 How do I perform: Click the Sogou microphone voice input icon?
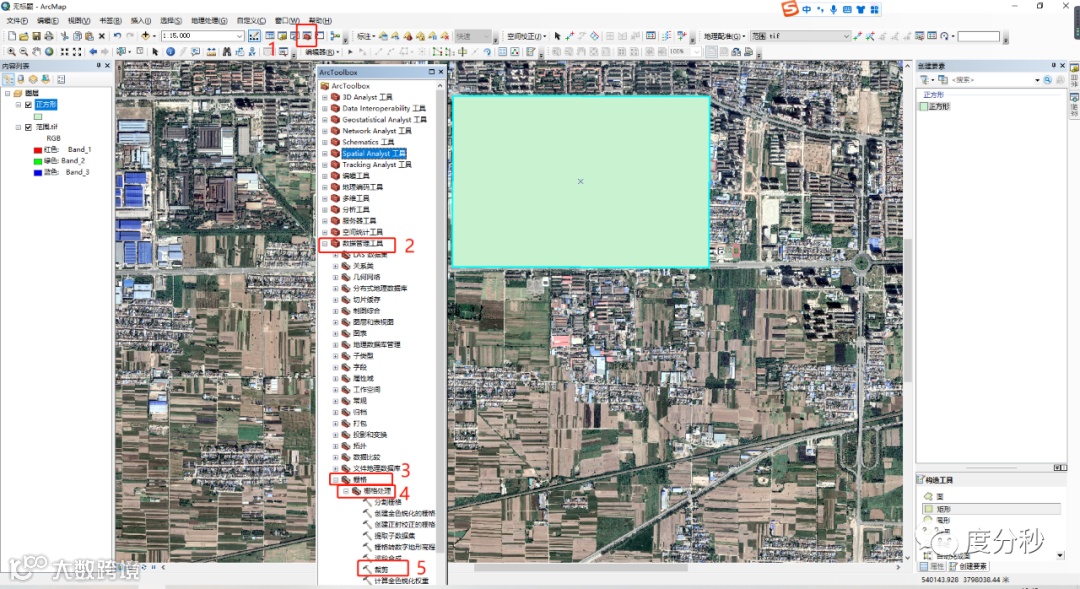pyautogui.click(x=833, y=9)
